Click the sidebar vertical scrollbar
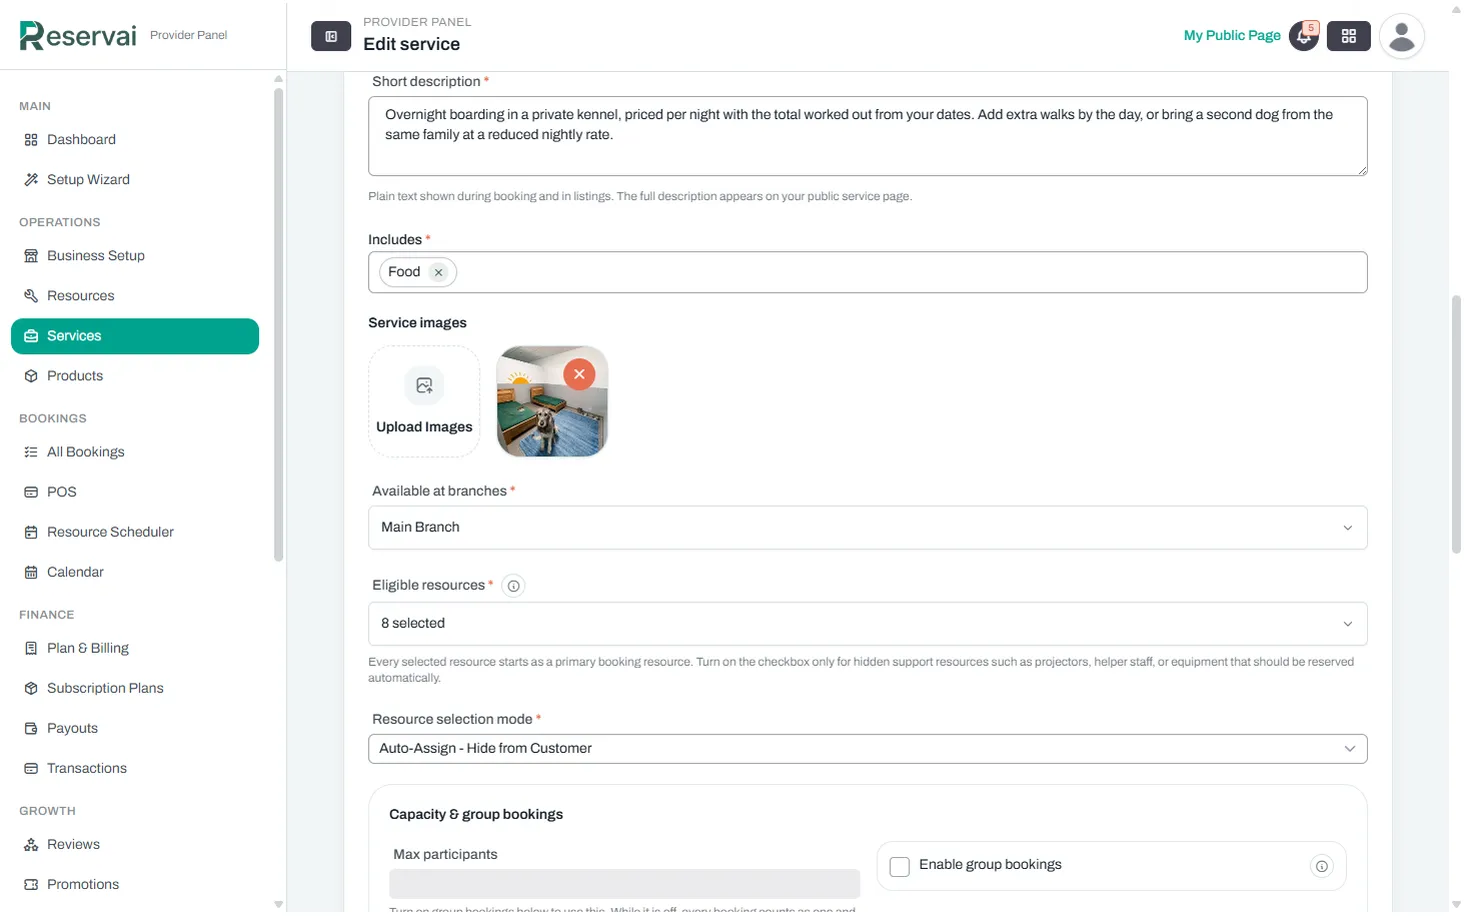This screenshot has width=1464, height=916. pyautogui.click(x=278, y=325)
